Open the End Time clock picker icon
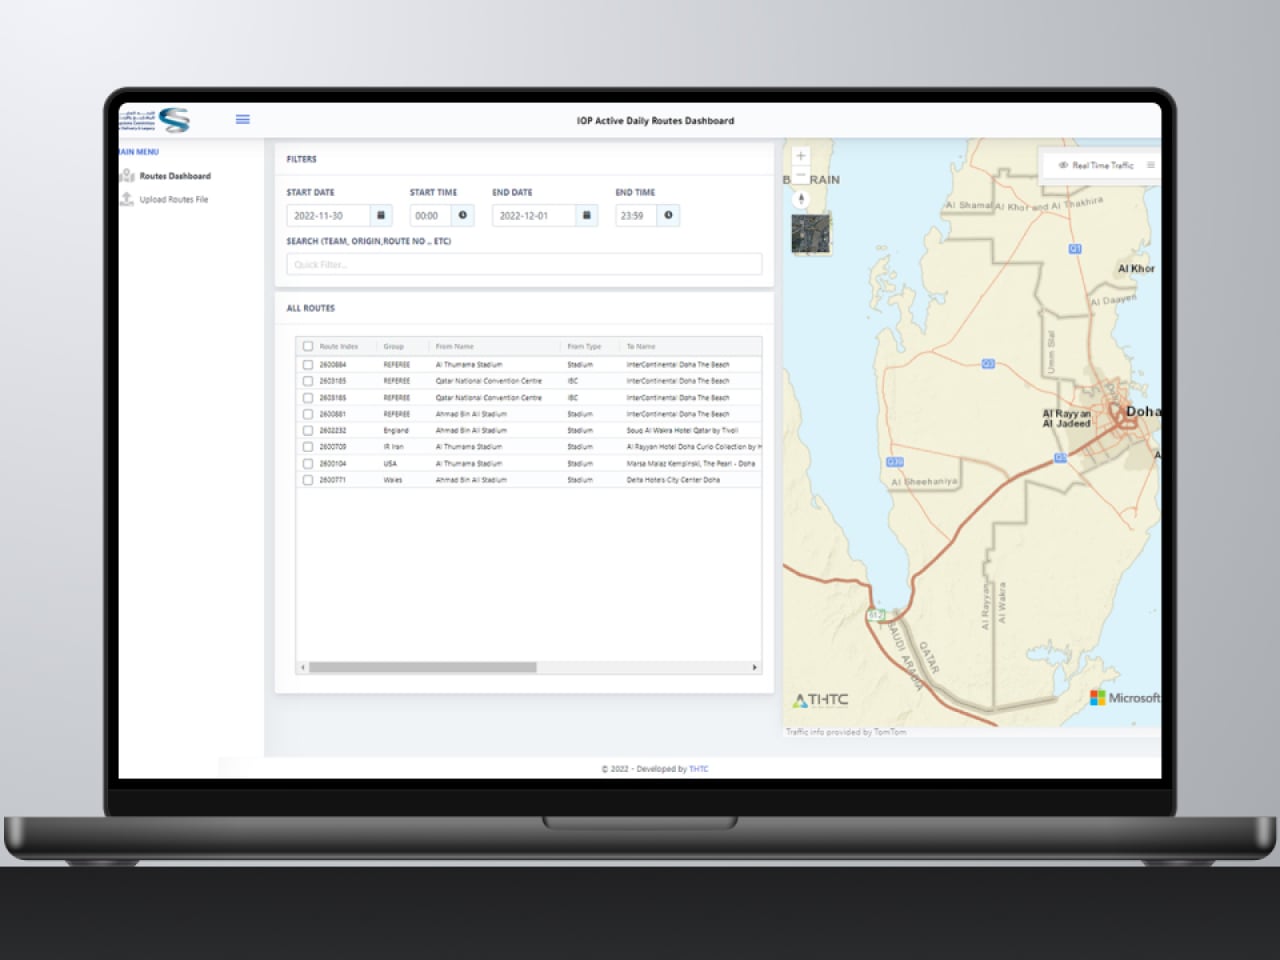Screen dimensions: 1280x960 point(669,215)
